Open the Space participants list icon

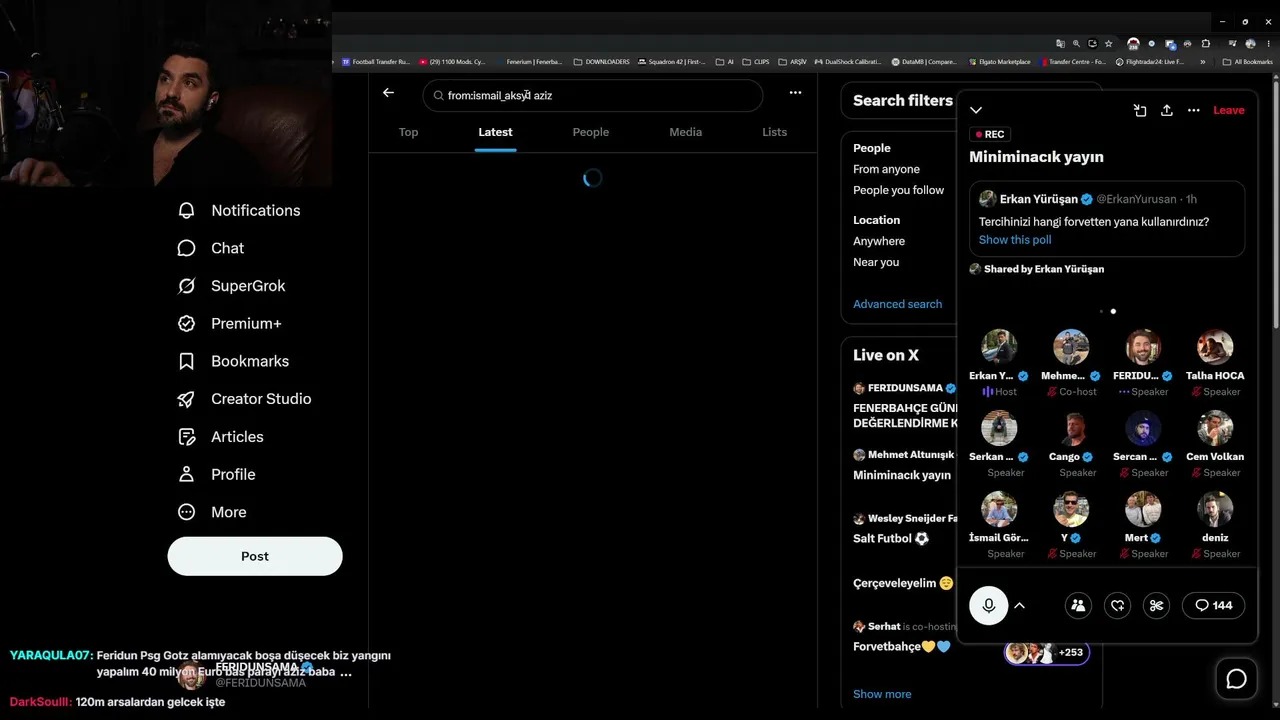[x=1078, y=605]
